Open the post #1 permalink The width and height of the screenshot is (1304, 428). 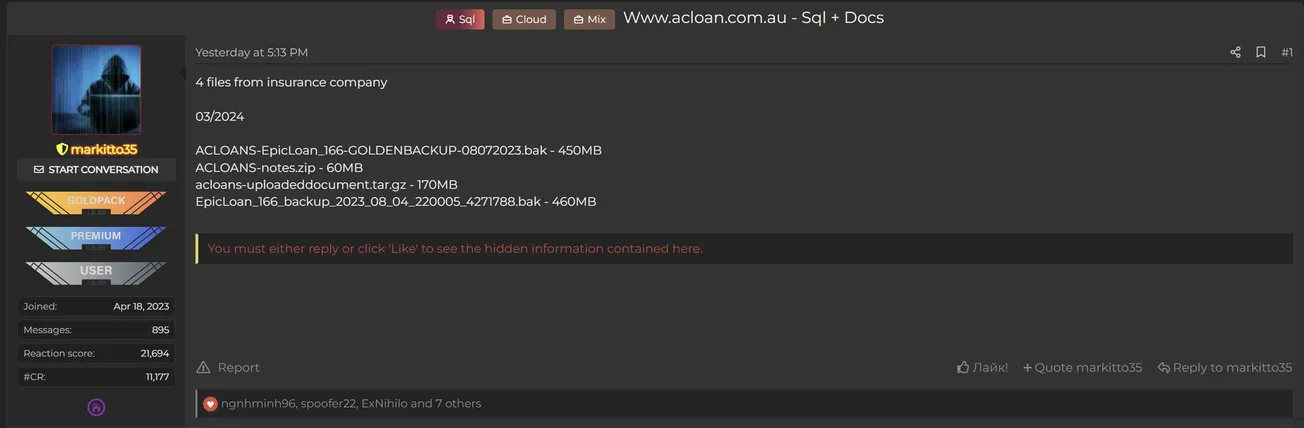click(1287, 52)
